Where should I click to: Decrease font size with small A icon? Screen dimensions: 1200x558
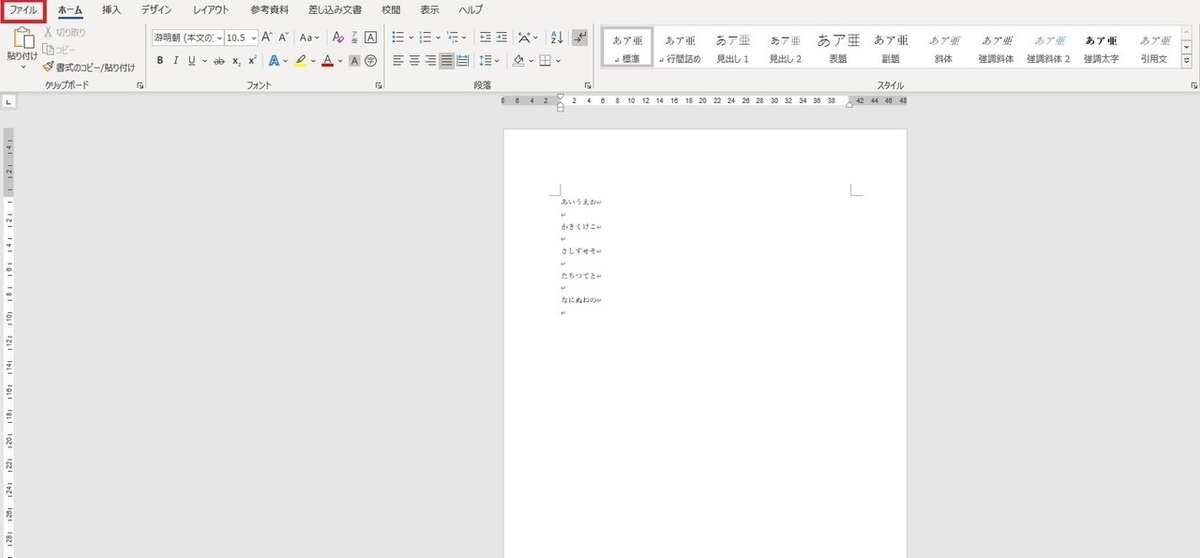pyautogui.click(x=283, y=37)
